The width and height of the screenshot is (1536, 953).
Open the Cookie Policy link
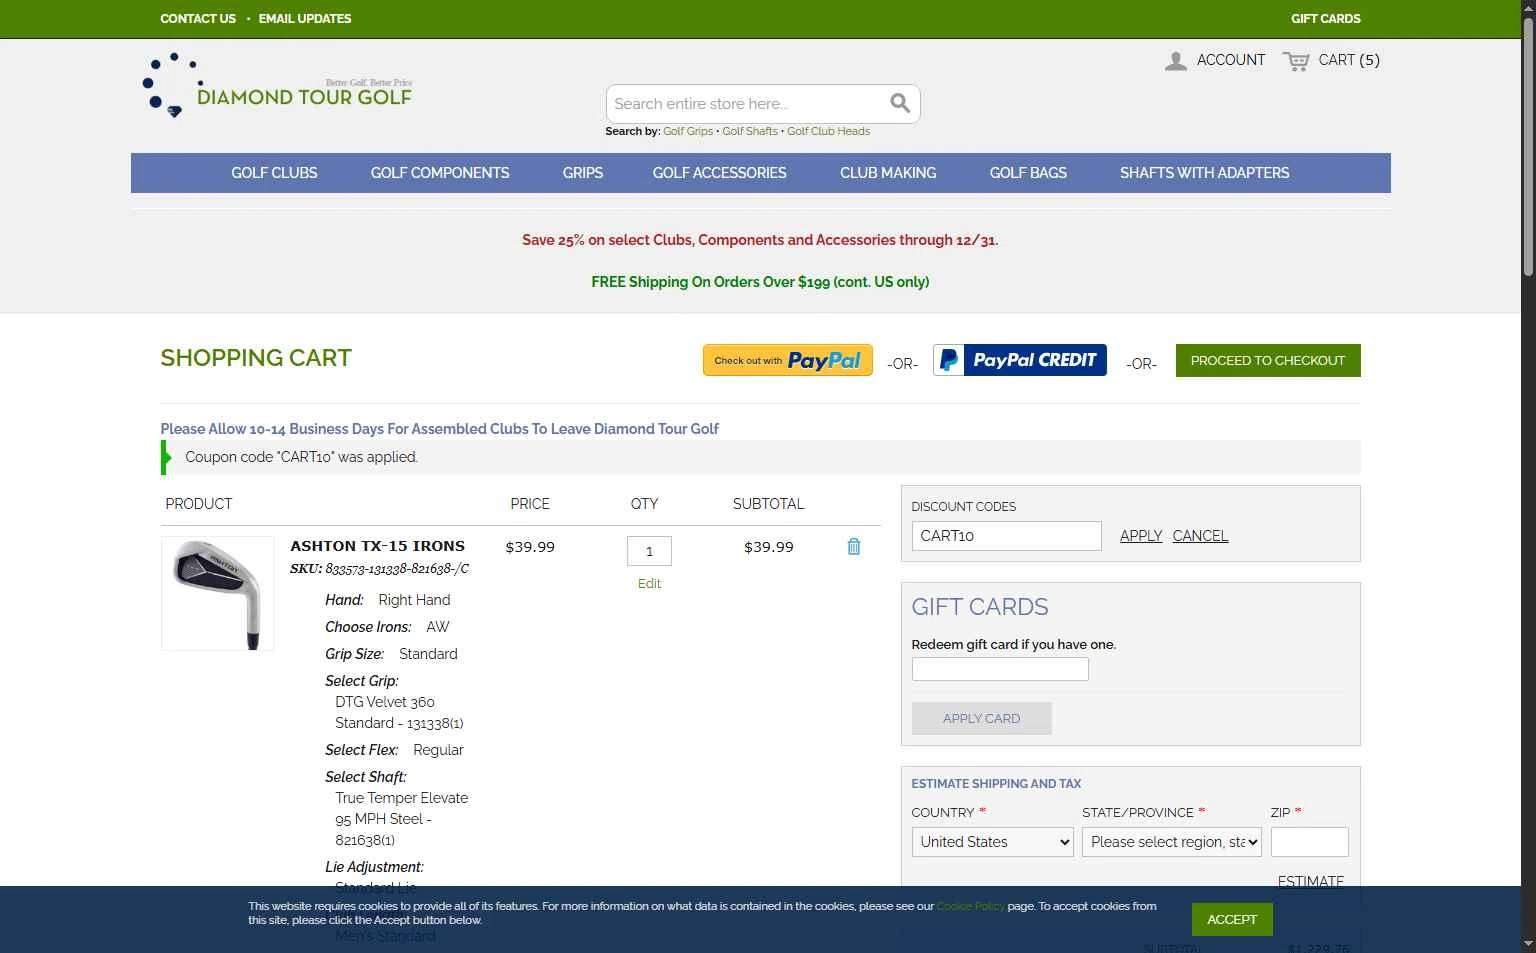pos(970,906)
